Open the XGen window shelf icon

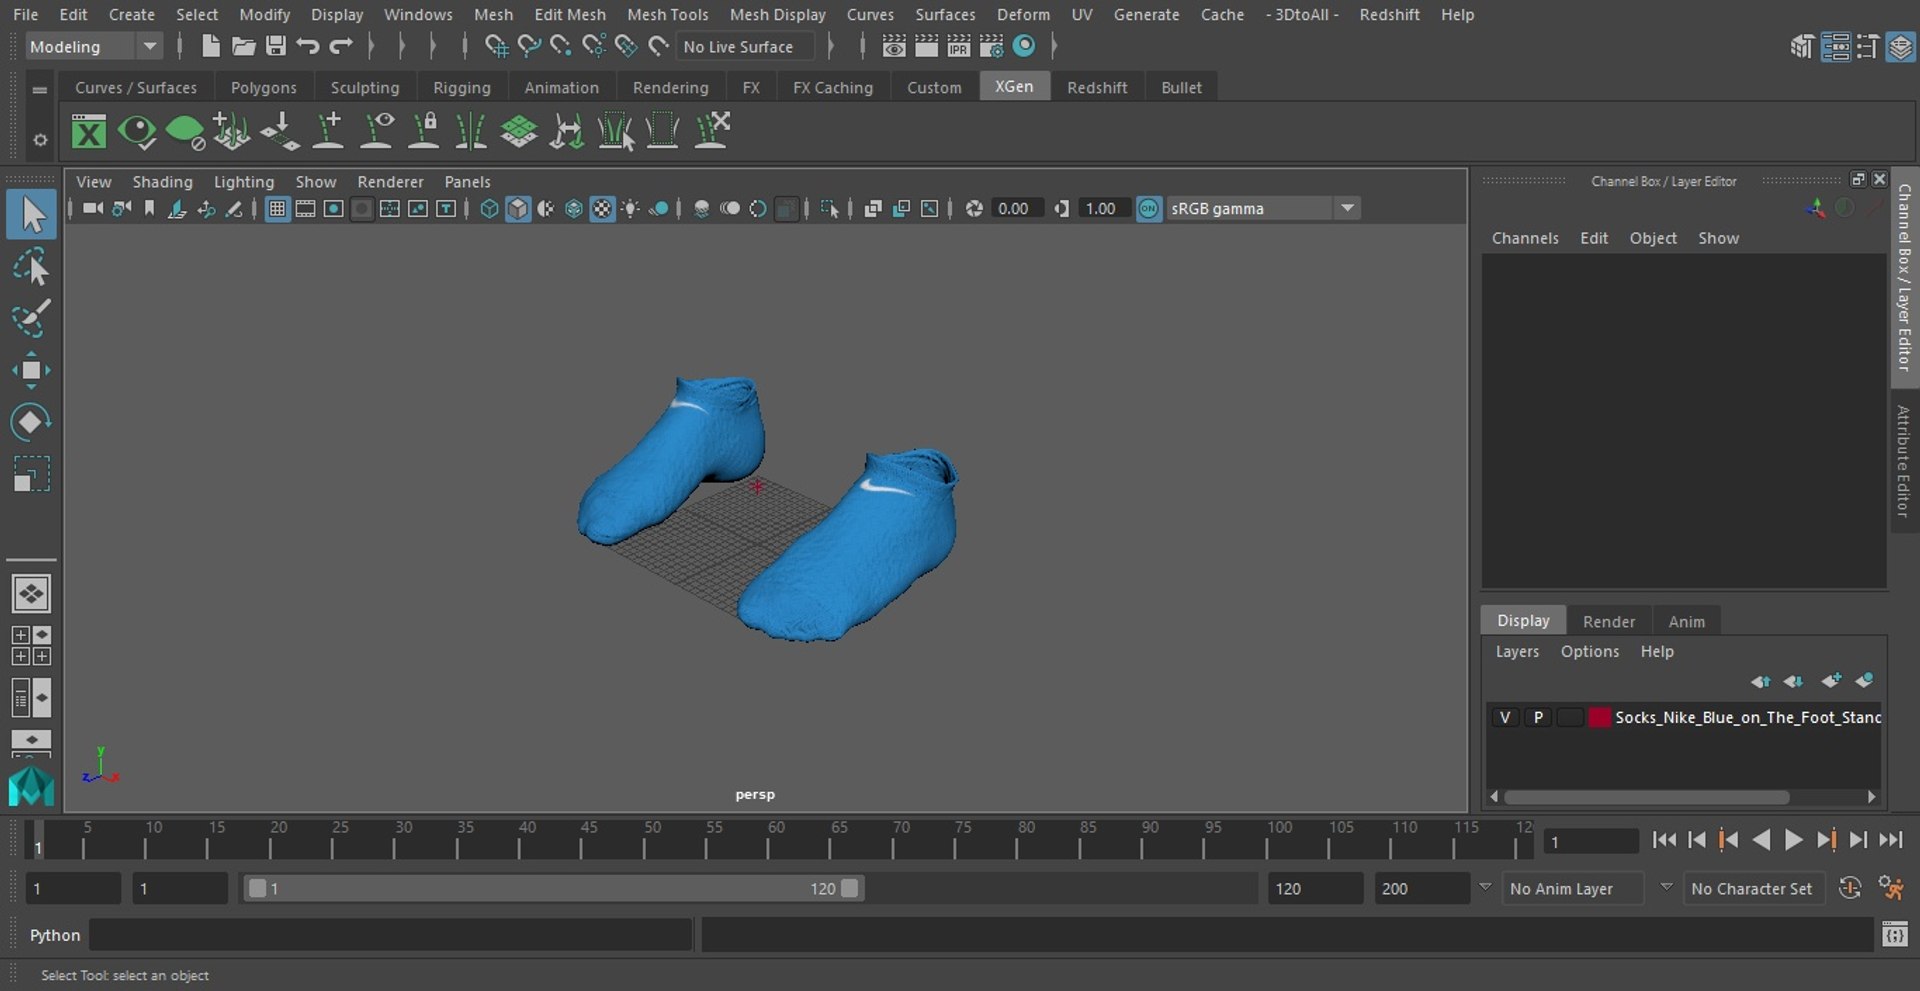(88, 131)
